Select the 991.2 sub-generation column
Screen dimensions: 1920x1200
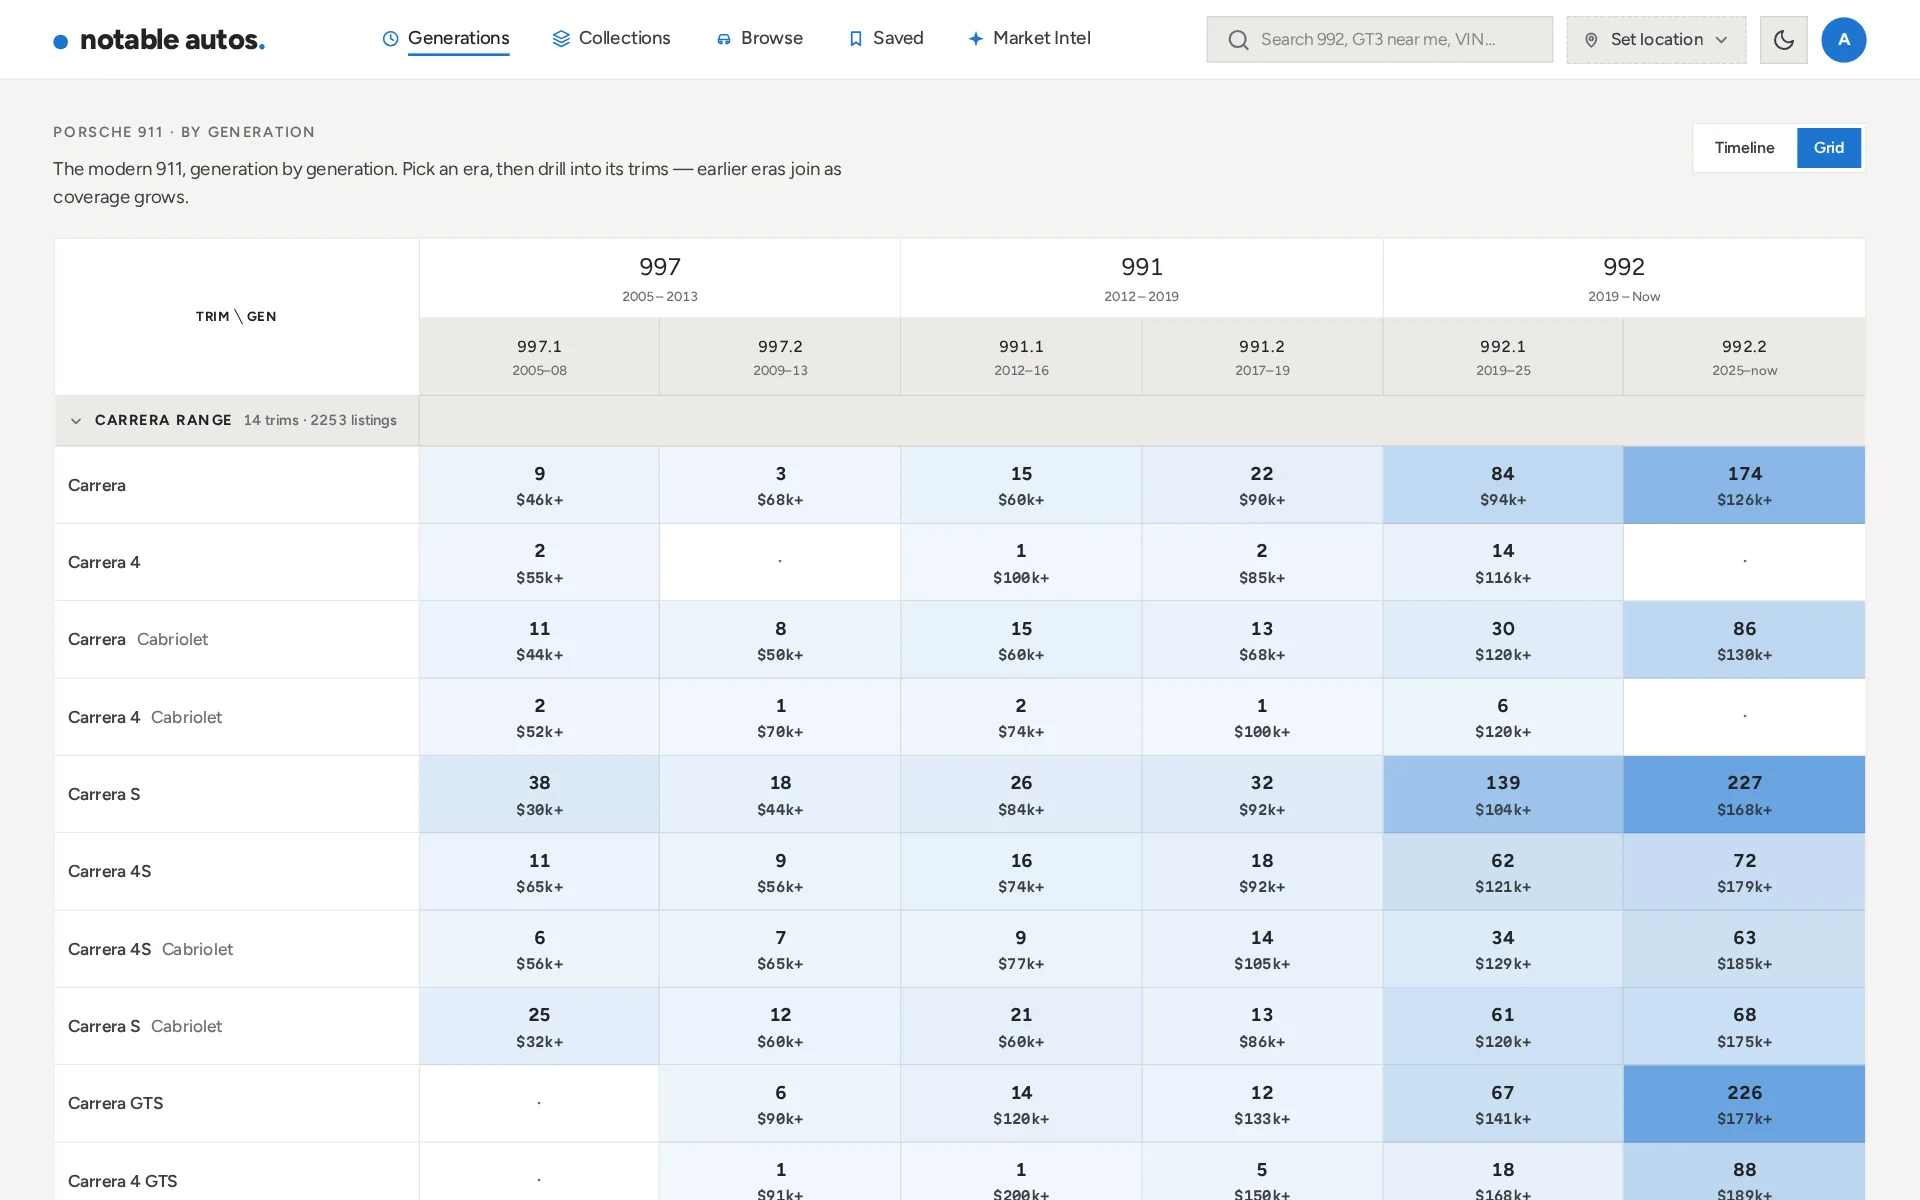click(1262, 357)
